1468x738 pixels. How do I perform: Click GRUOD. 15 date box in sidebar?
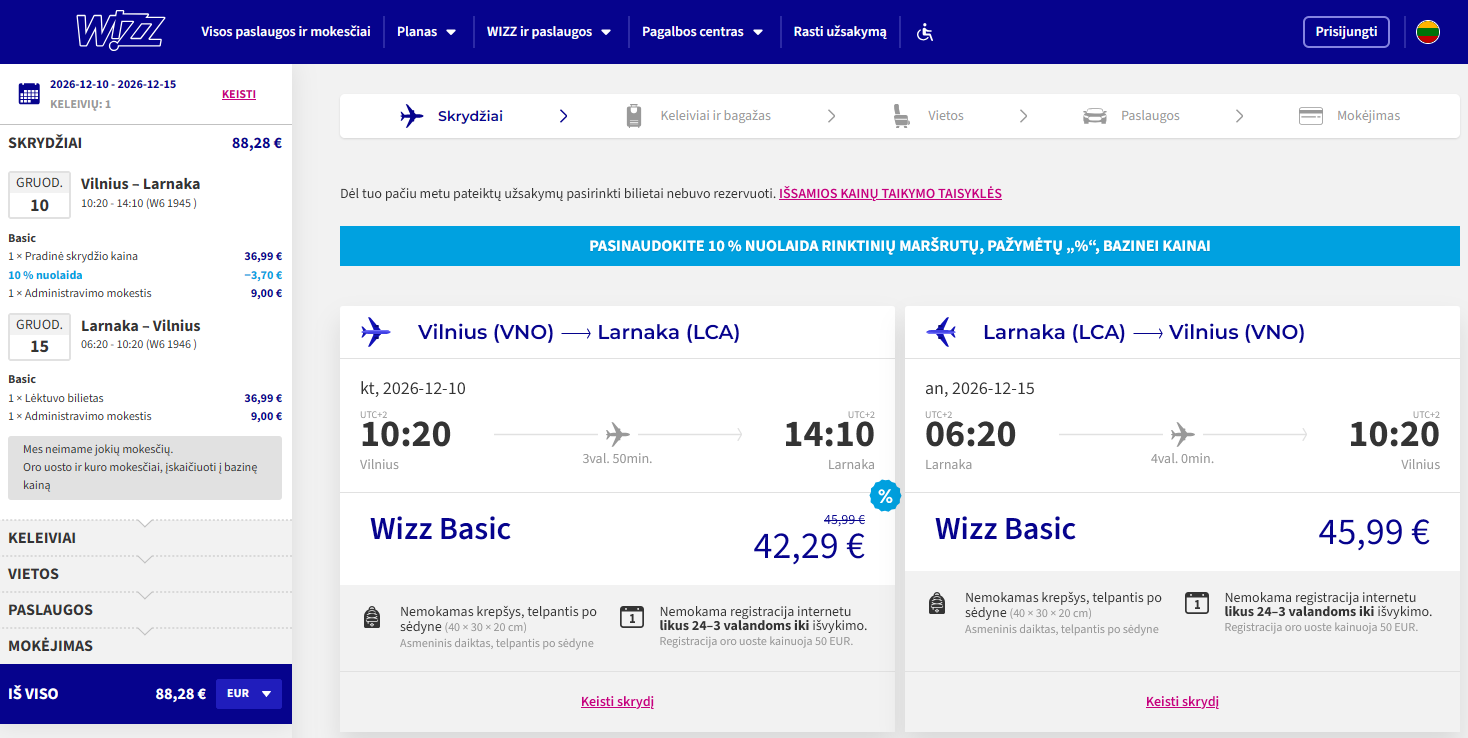[x=40, y=336]
